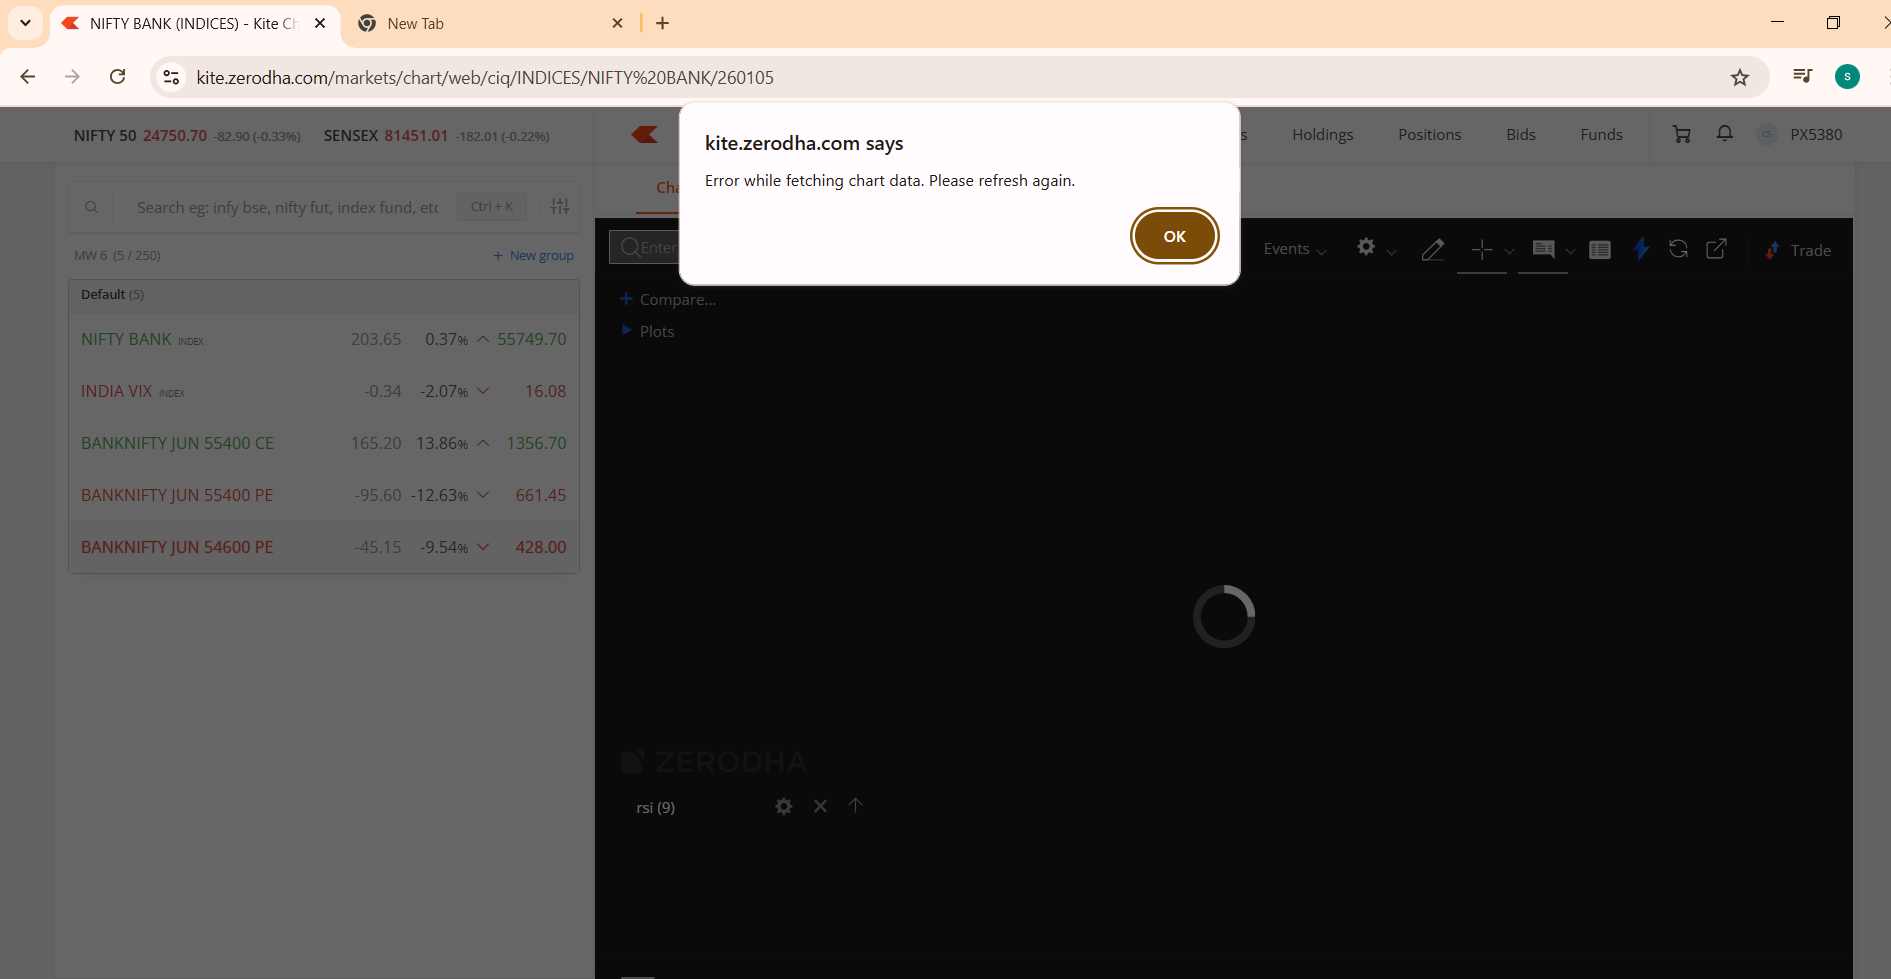Open the Events dropdown
Viewport: 1891px width, 979px height.
tap(1295, 249)
